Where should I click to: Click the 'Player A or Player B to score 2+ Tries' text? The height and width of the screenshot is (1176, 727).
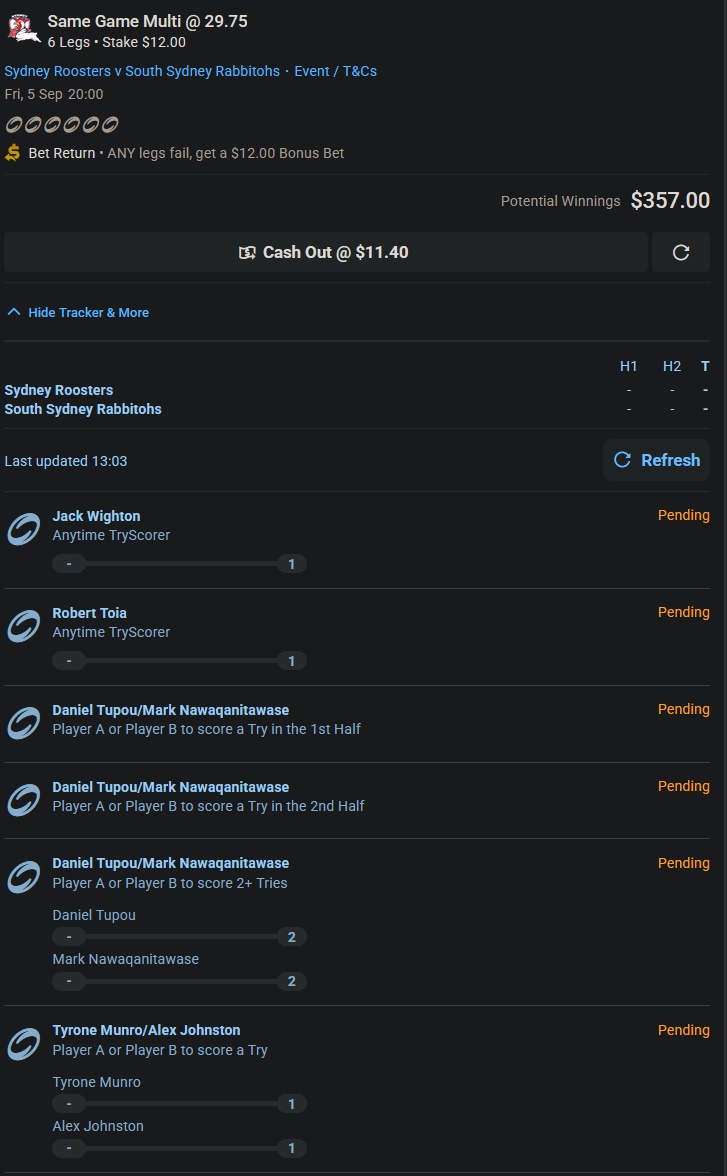click(170, 884)
